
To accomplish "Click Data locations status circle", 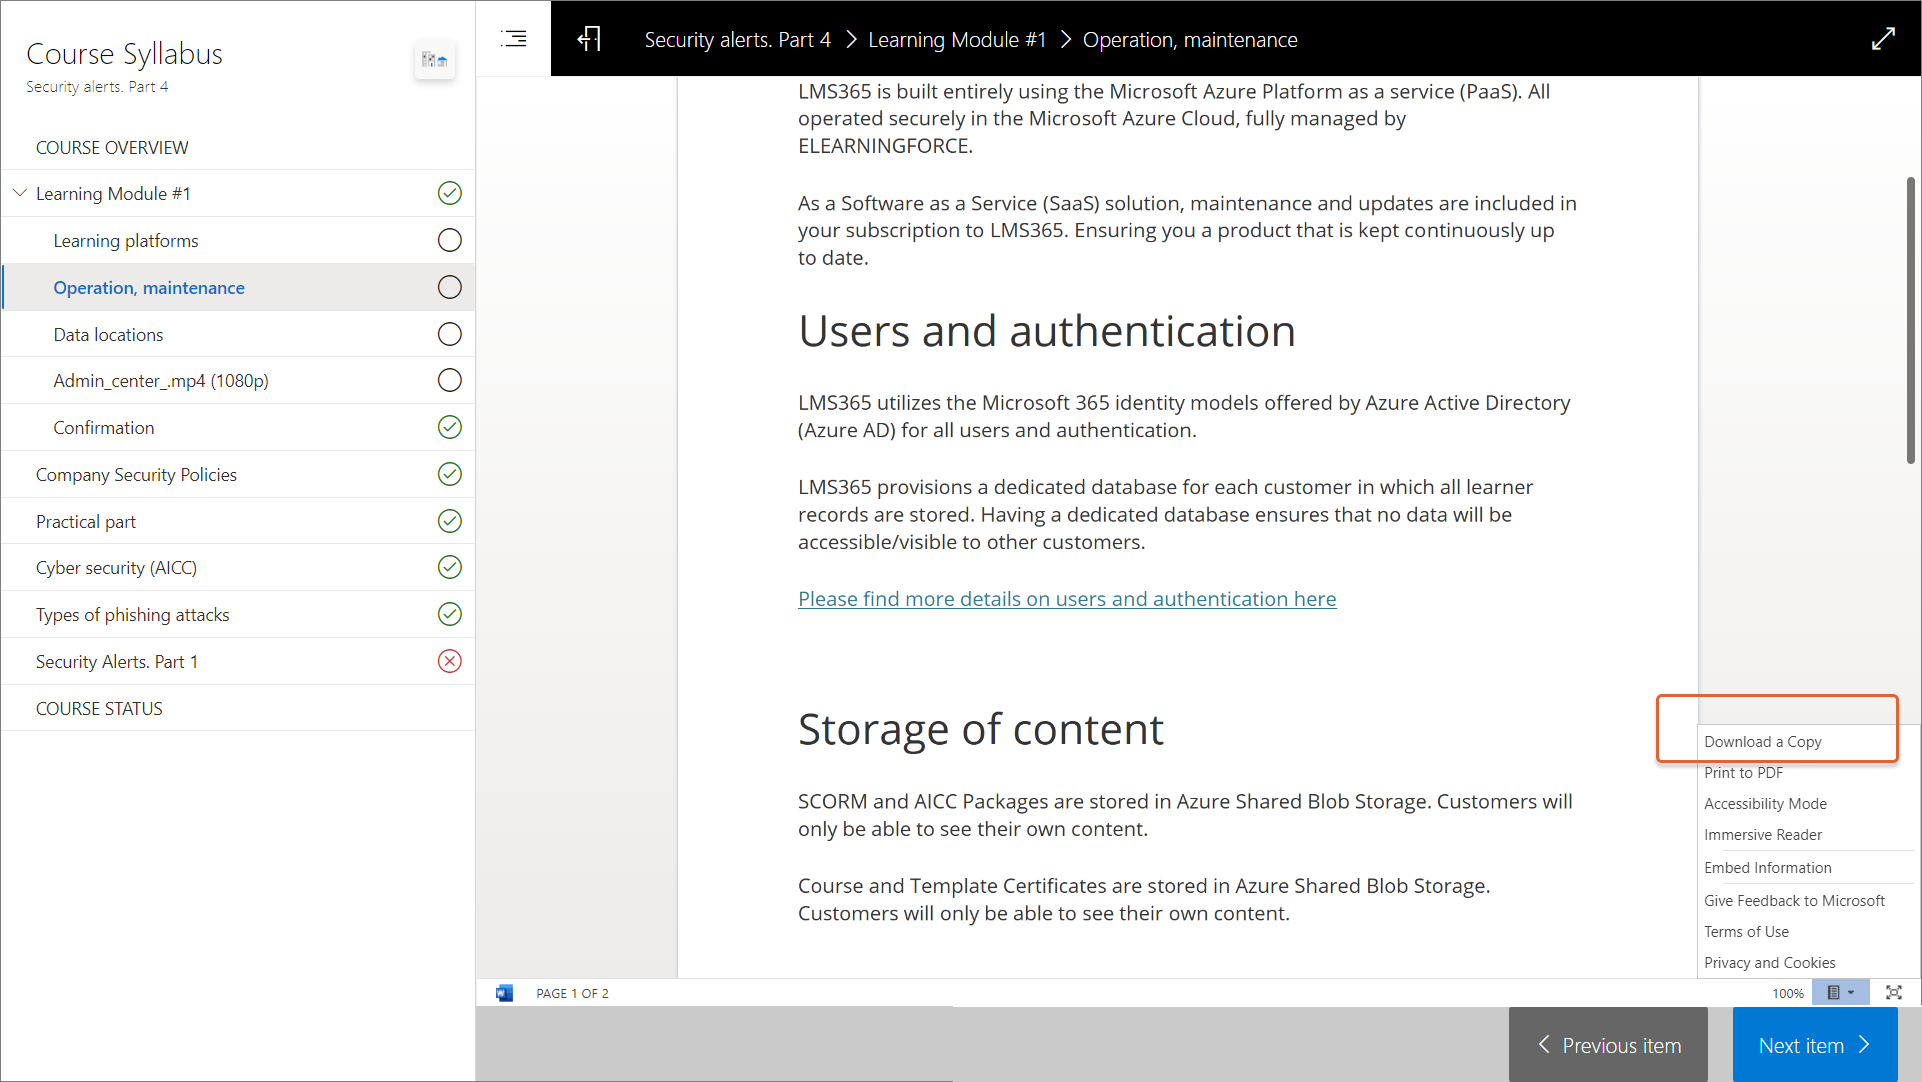I will click(450, 334).
